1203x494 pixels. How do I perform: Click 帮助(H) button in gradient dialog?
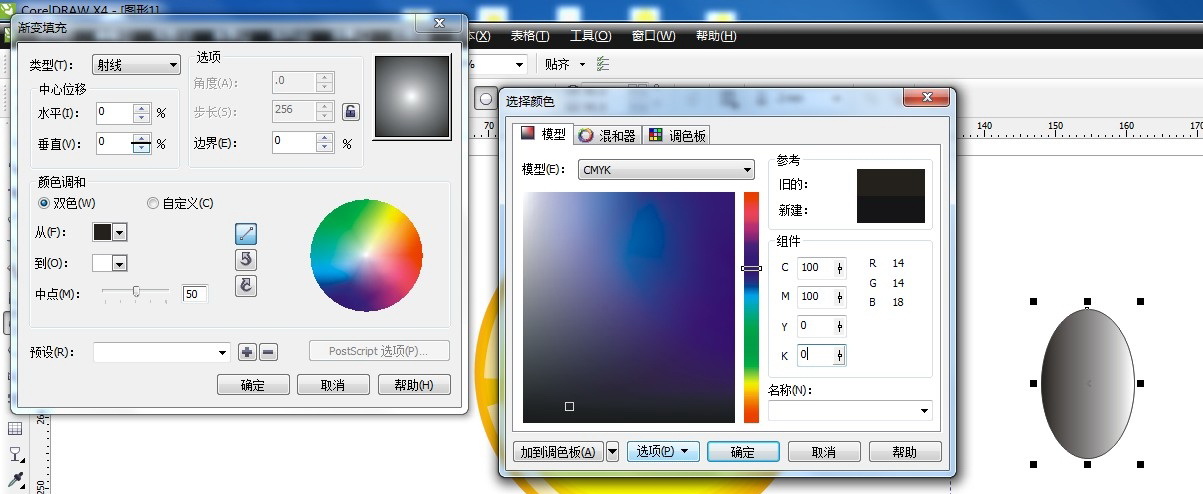(414, 385)
